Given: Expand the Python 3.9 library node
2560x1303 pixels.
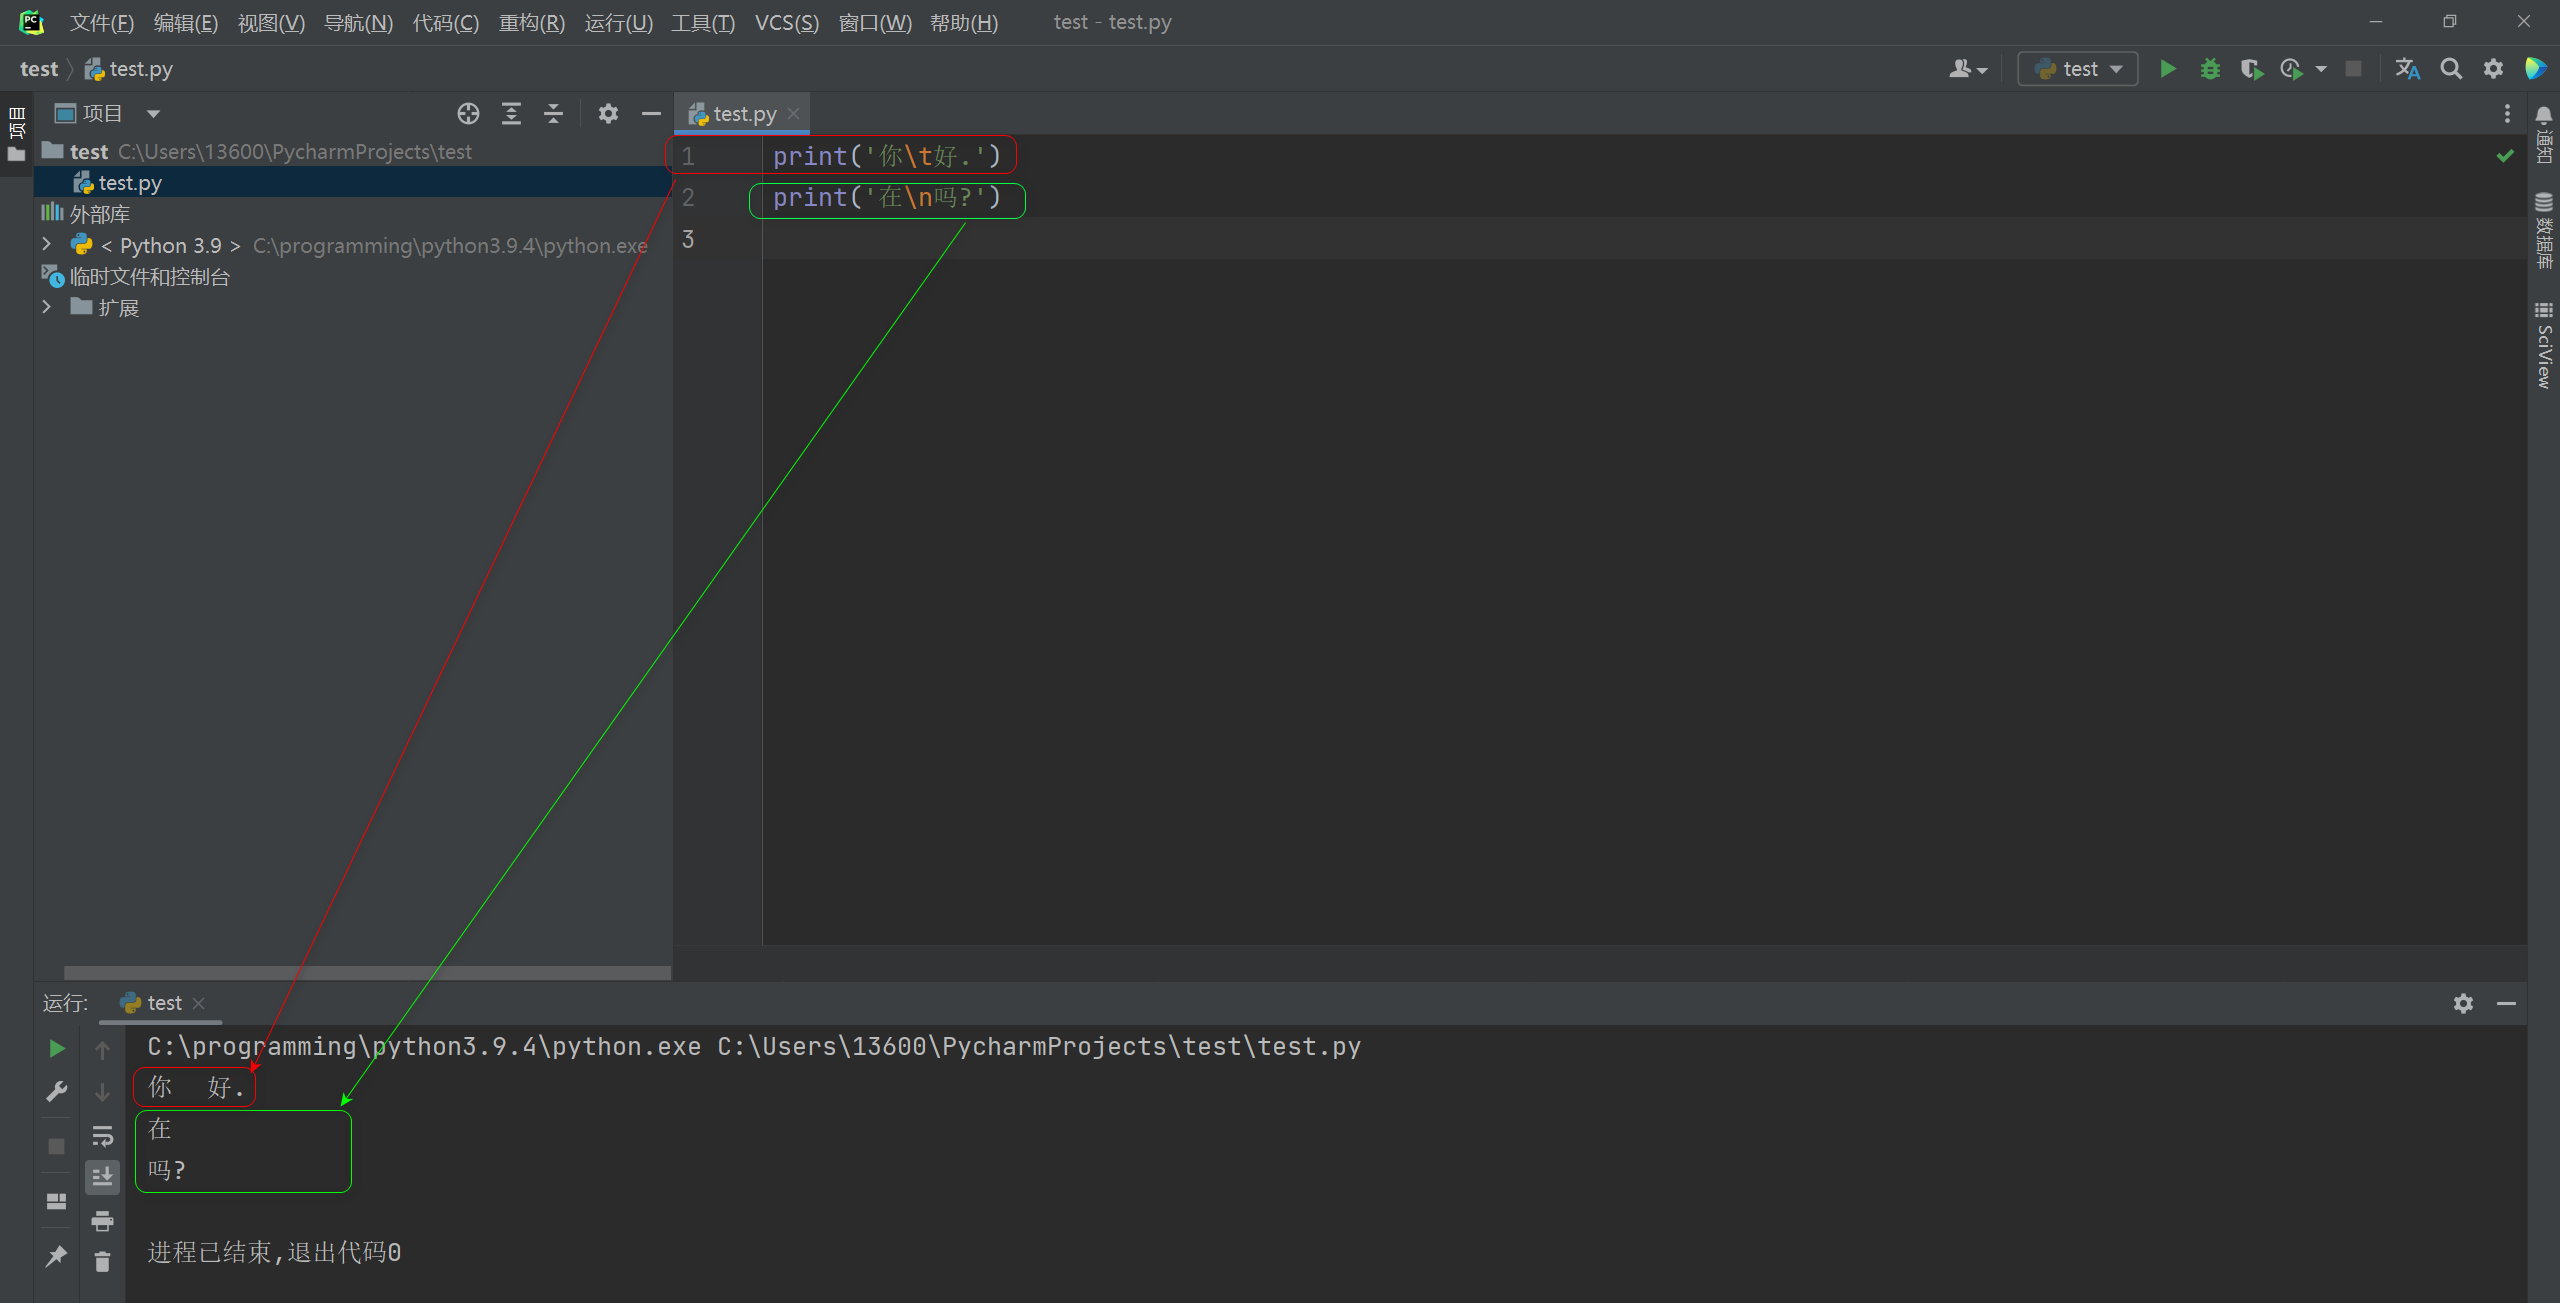Looking at the screenshot, I should 46,245.
